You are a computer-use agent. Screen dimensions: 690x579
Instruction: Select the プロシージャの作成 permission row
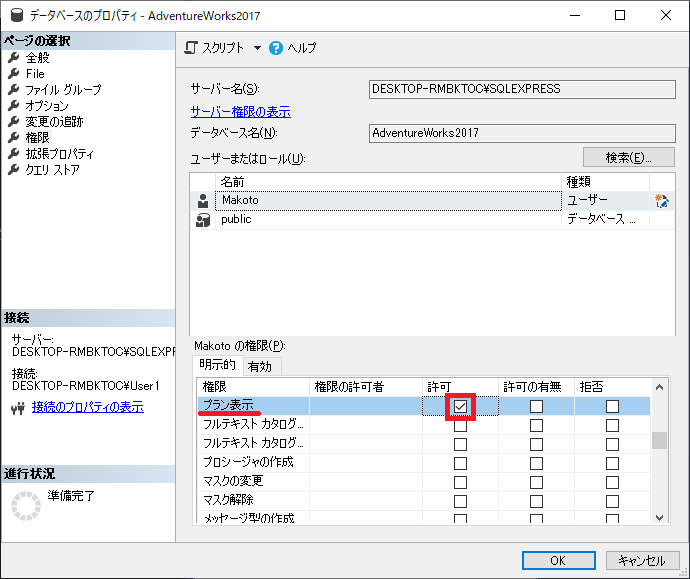coord(423,463)
